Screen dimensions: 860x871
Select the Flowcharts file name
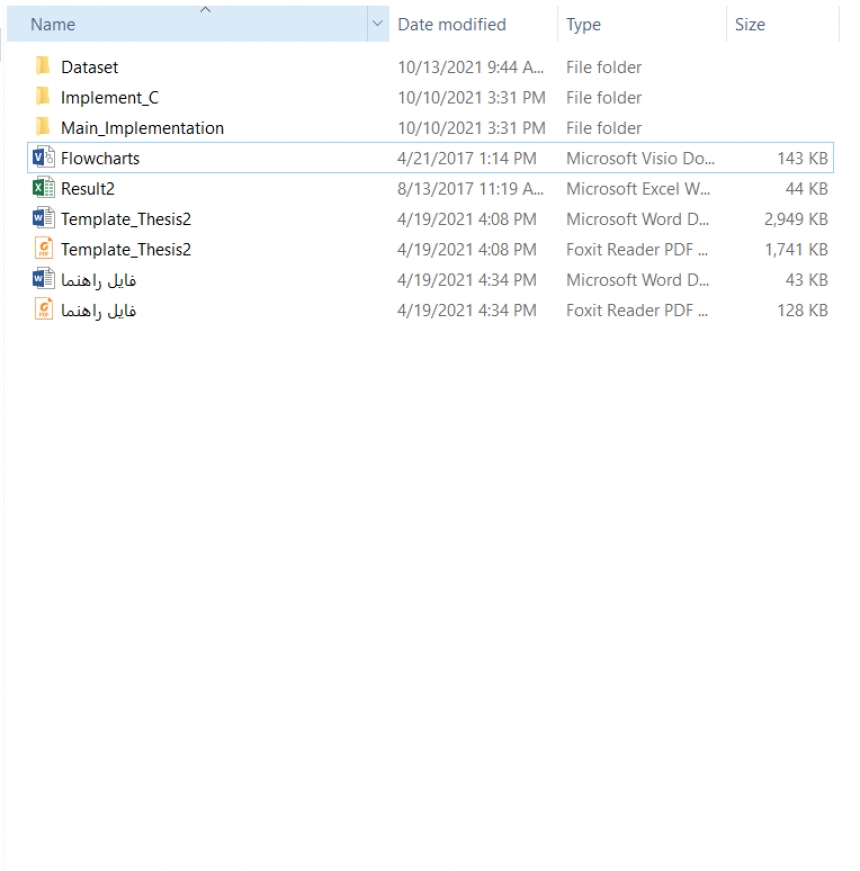point(100,158)
